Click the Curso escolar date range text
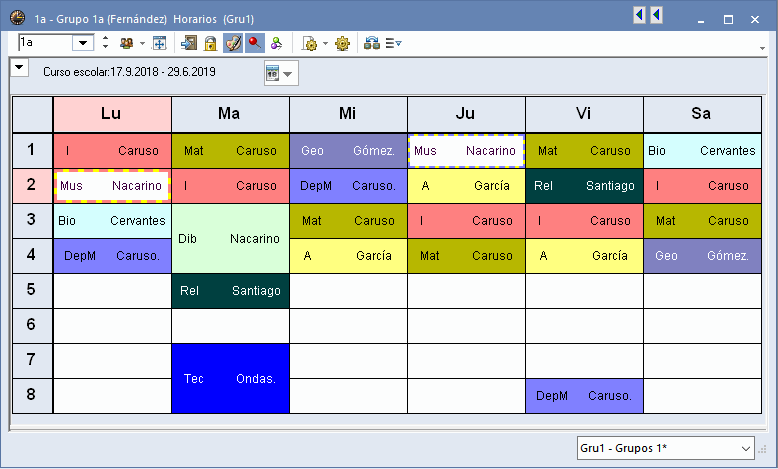 coord(130,72)
